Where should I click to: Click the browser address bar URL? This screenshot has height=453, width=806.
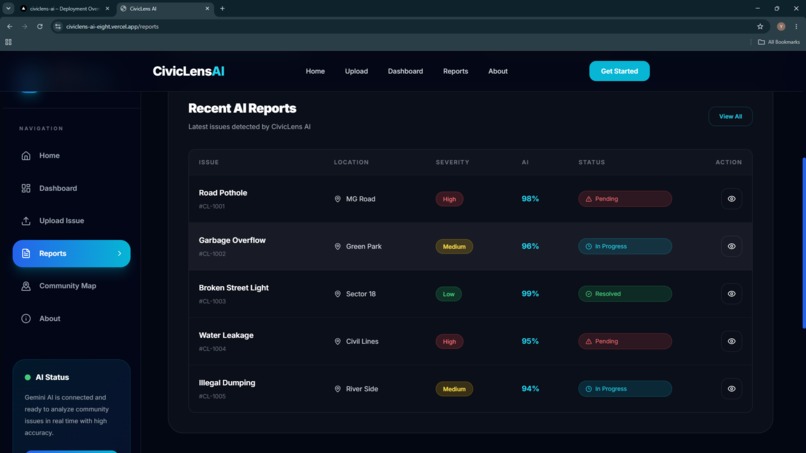click(112, 26)
